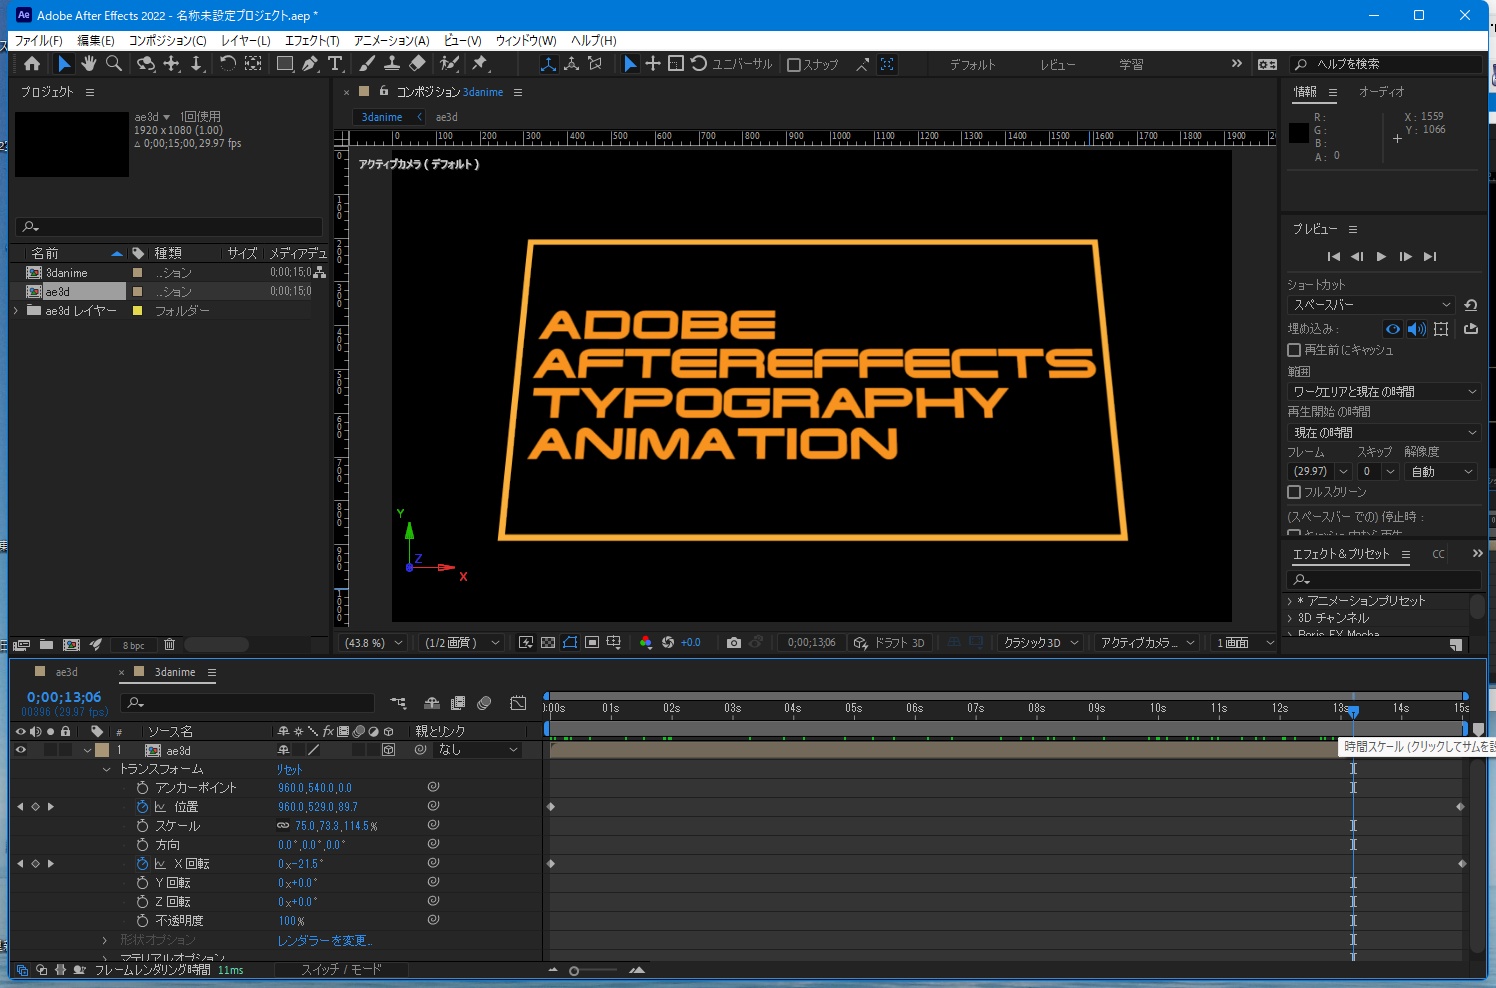Toggle the 3D layer switch for ae3d

click(388, 750)
